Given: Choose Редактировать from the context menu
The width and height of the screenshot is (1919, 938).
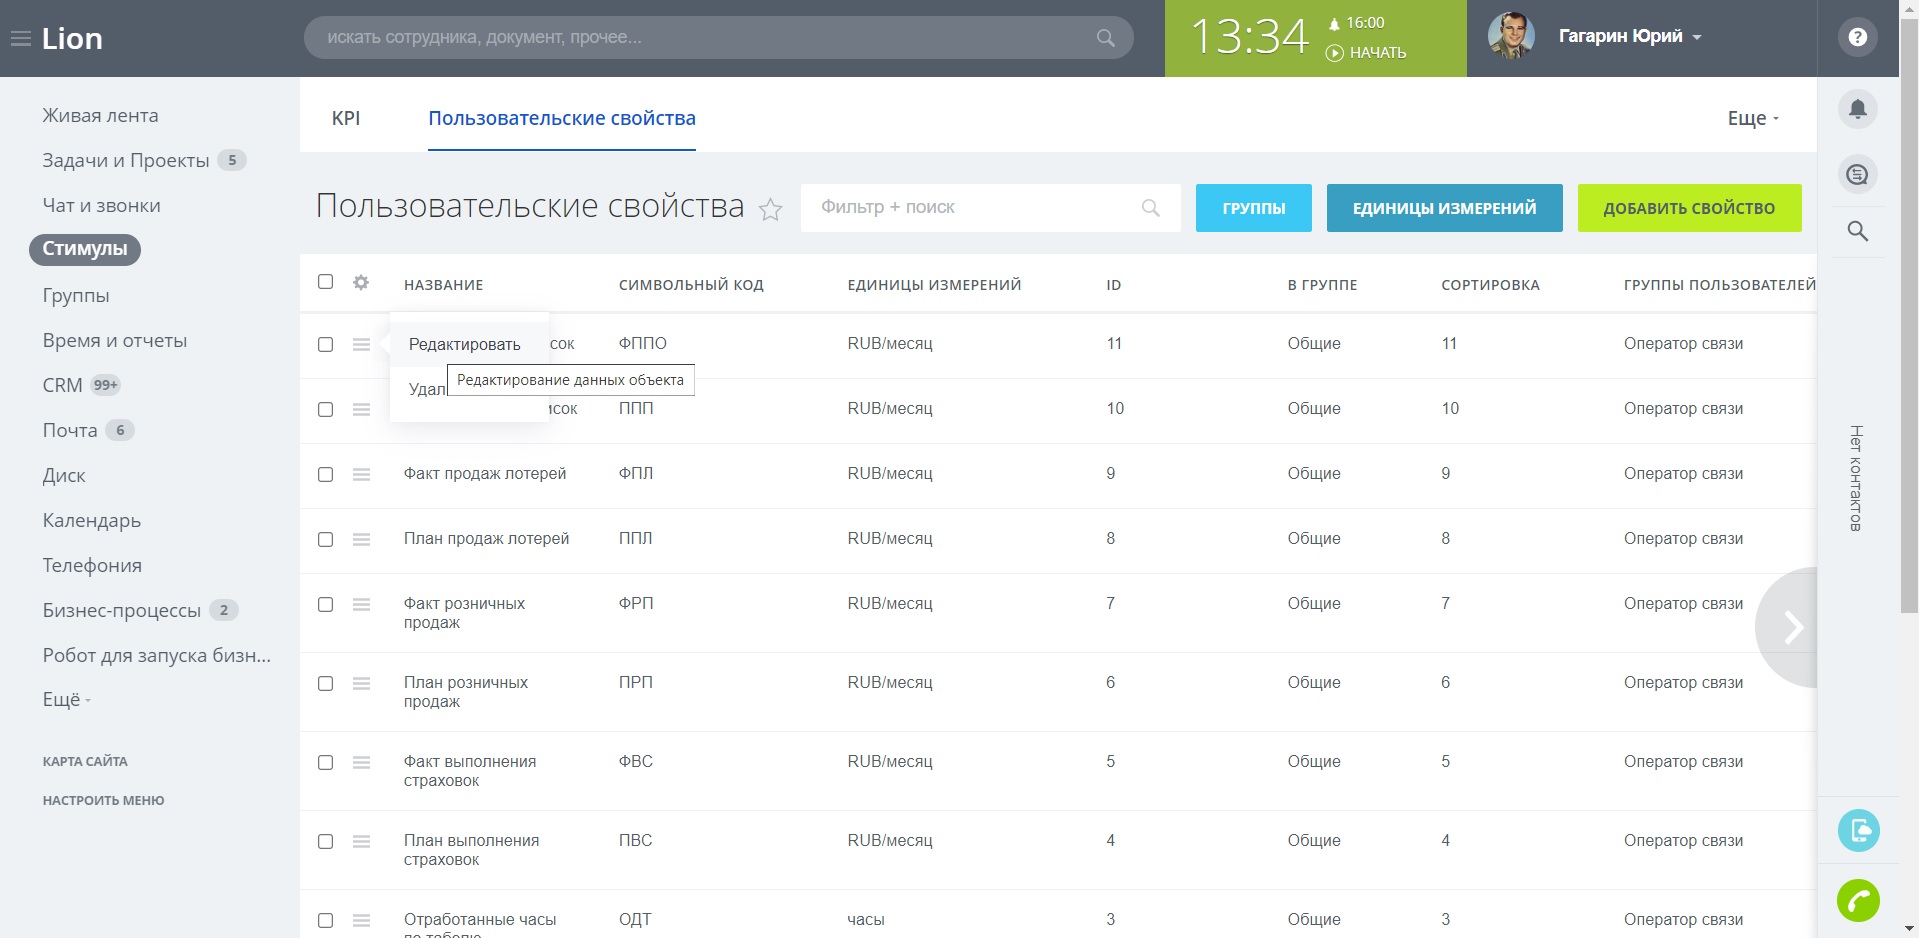Looking at the screenshot, I should tap(465, 344).
